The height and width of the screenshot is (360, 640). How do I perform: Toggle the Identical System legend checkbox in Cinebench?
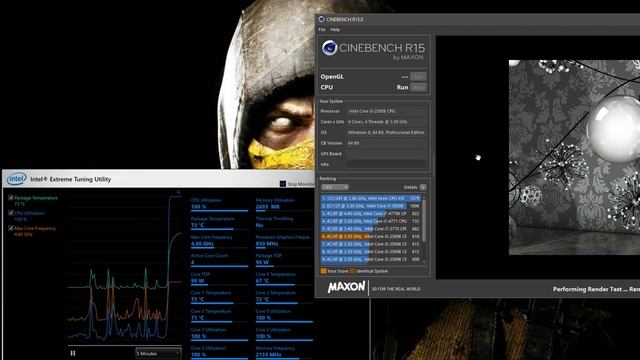[x=353, y=271]
